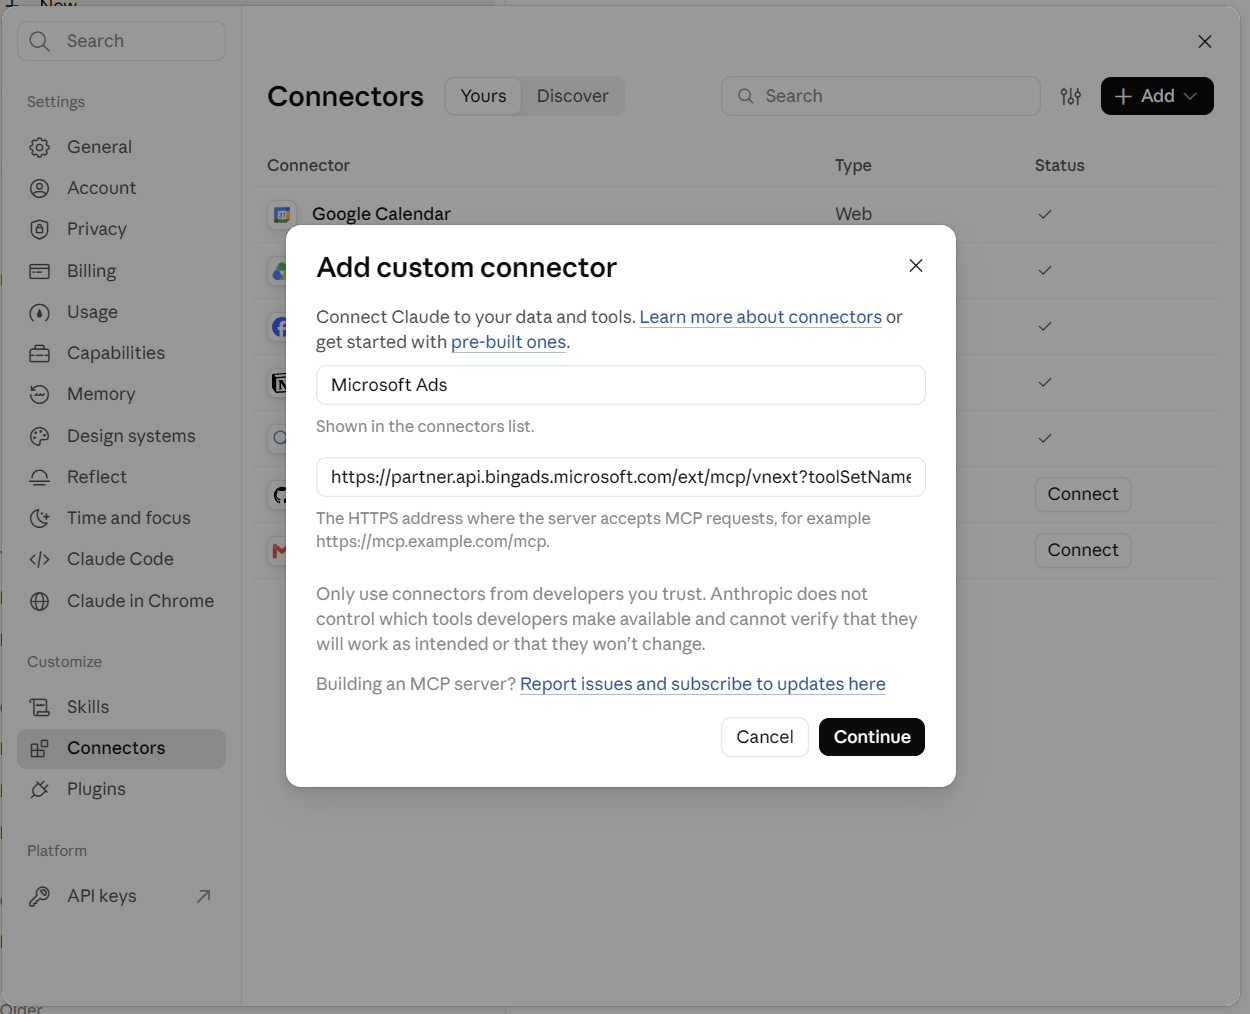Click the Reflect icon in sidebar

tap(39, 477)
